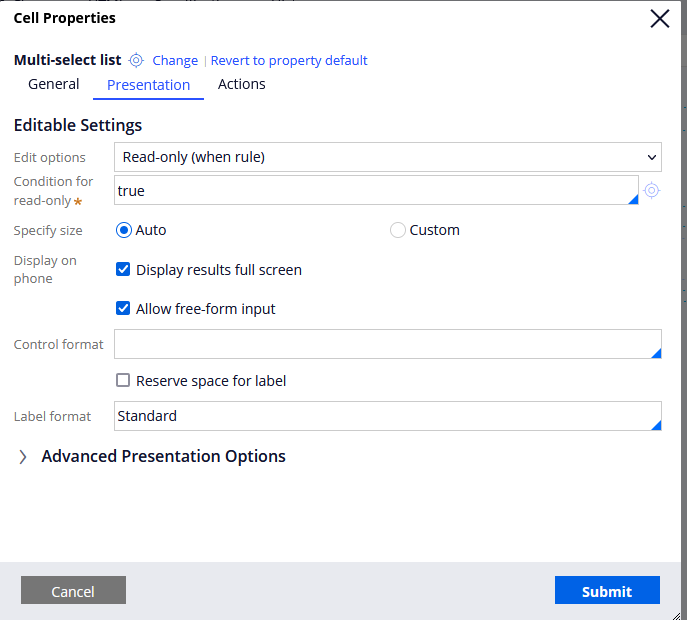Uncheck Display results full screen
The width and height of the screenshot is (687, 620).
coord(123,269)
